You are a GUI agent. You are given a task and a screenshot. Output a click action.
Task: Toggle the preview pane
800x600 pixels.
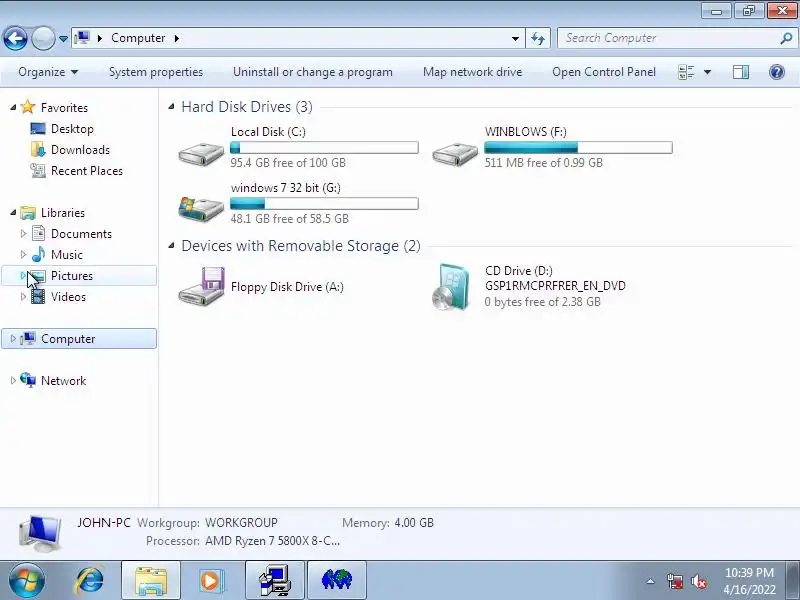[741, 72]
